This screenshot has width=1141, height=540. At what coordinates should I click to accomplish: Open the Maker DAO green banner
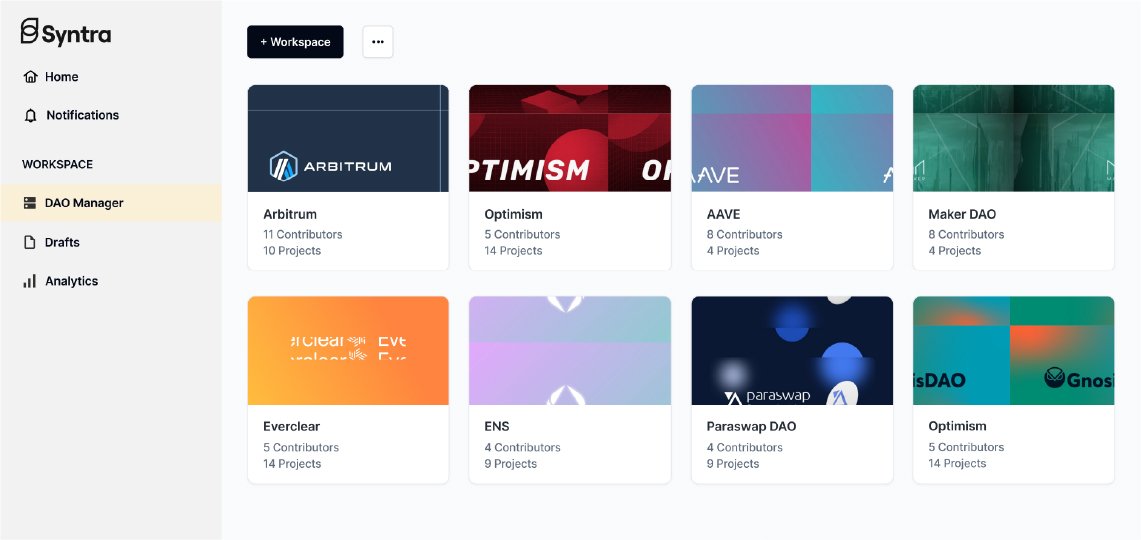[1014, 138]
